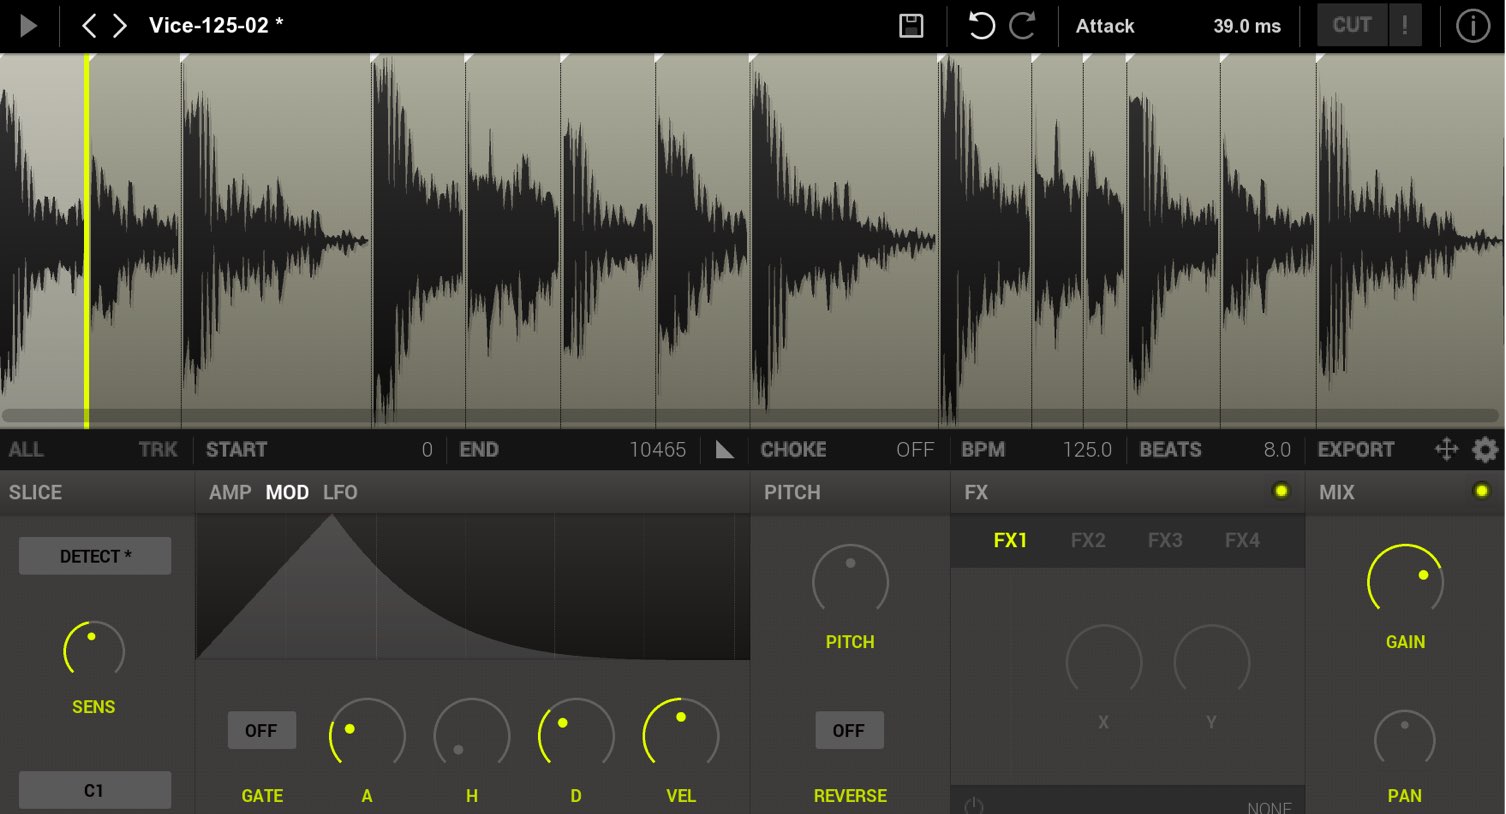
Task: Click the EXPORT button
Action: click(x=1356, y=450)
